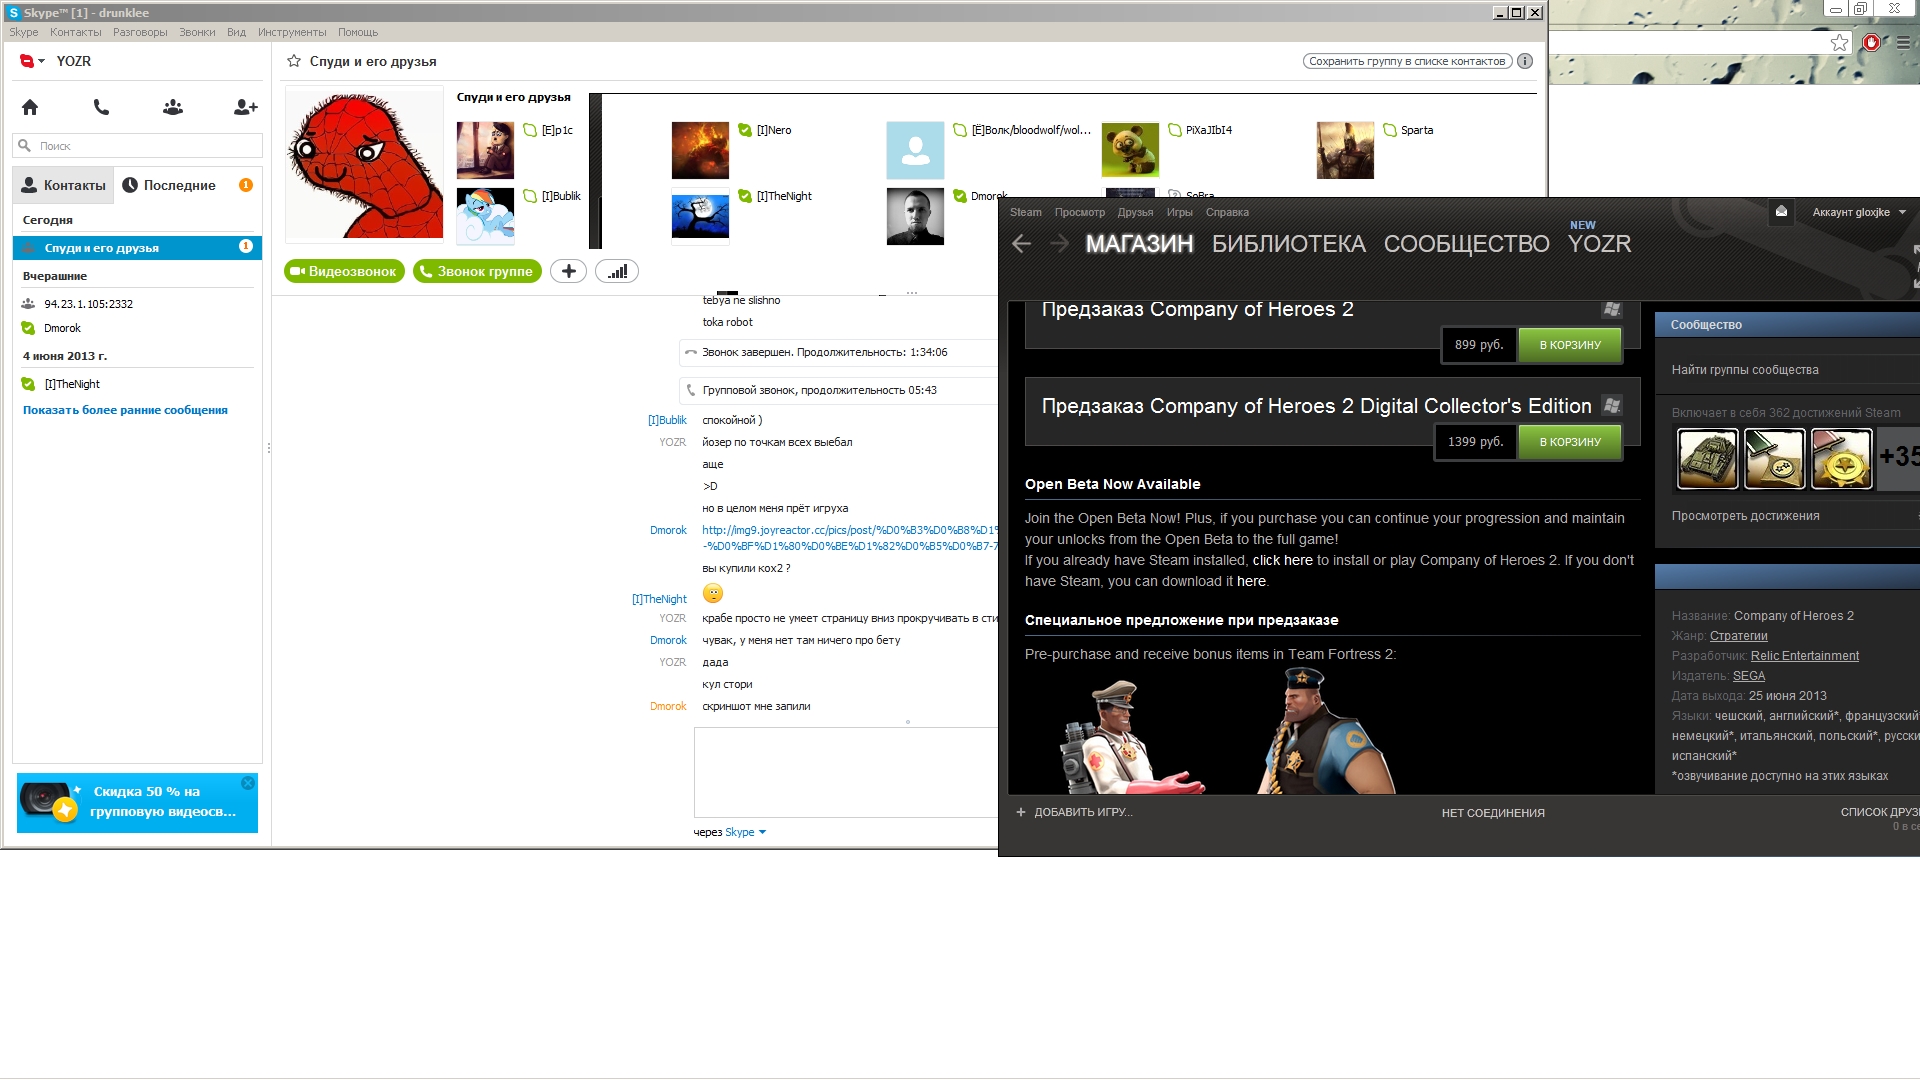Click the Dmorok participant photo avatar

[x=915, y=216]
